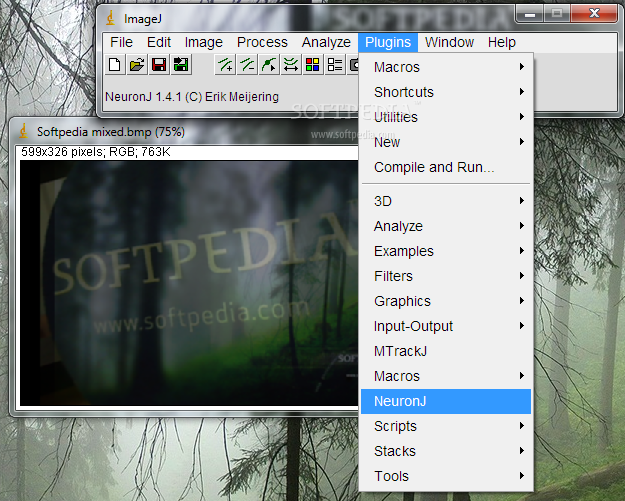Click the camera snapshot icon in toolbar
This screenshot has height=501, width=625.
353,65
